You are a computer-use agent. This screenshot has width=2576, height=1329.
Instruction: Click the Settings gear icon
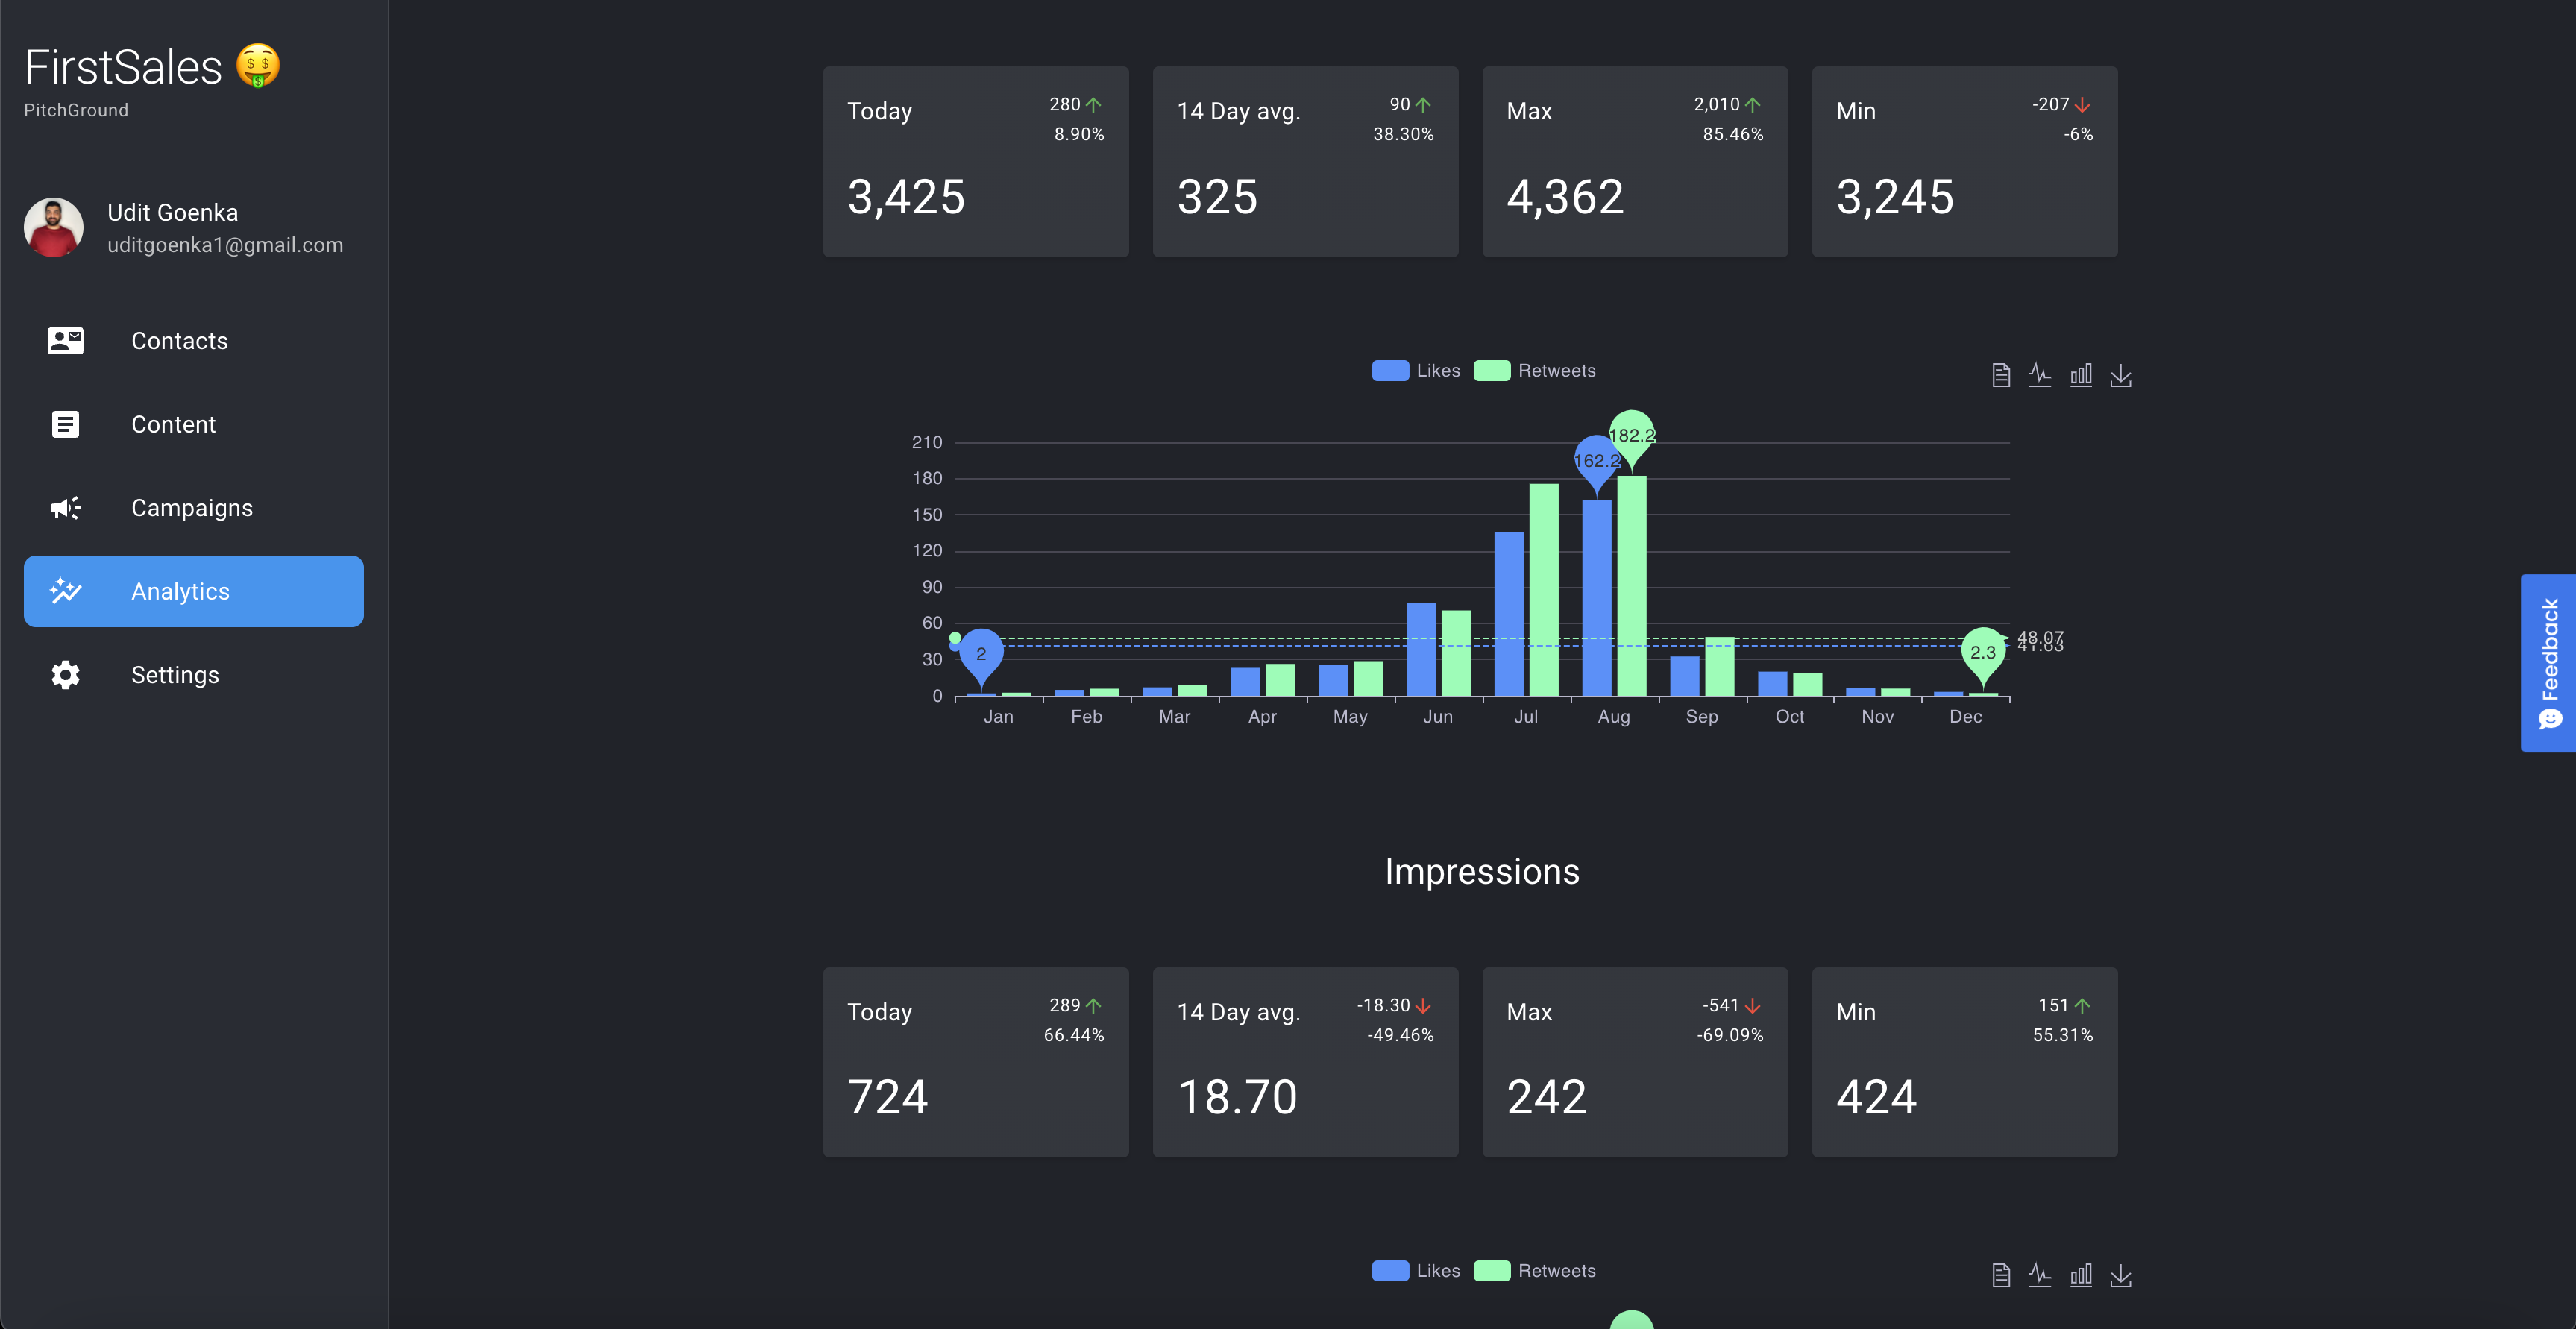pyautogui.click(x=64, y=675)
